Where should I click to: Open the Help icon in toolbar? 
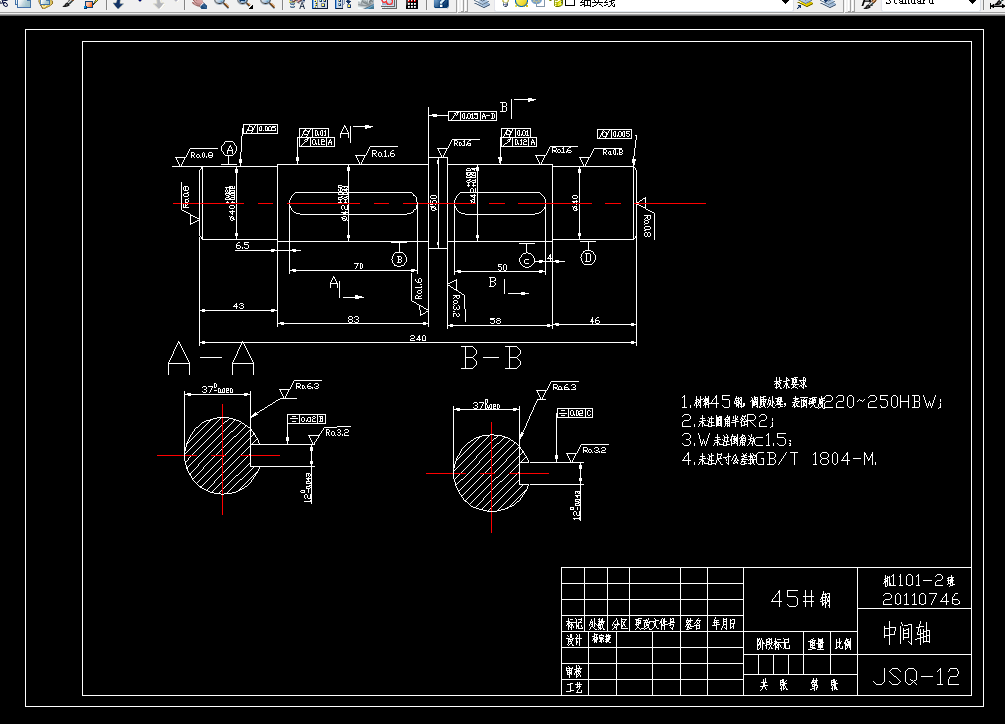[x=441, y=3]
